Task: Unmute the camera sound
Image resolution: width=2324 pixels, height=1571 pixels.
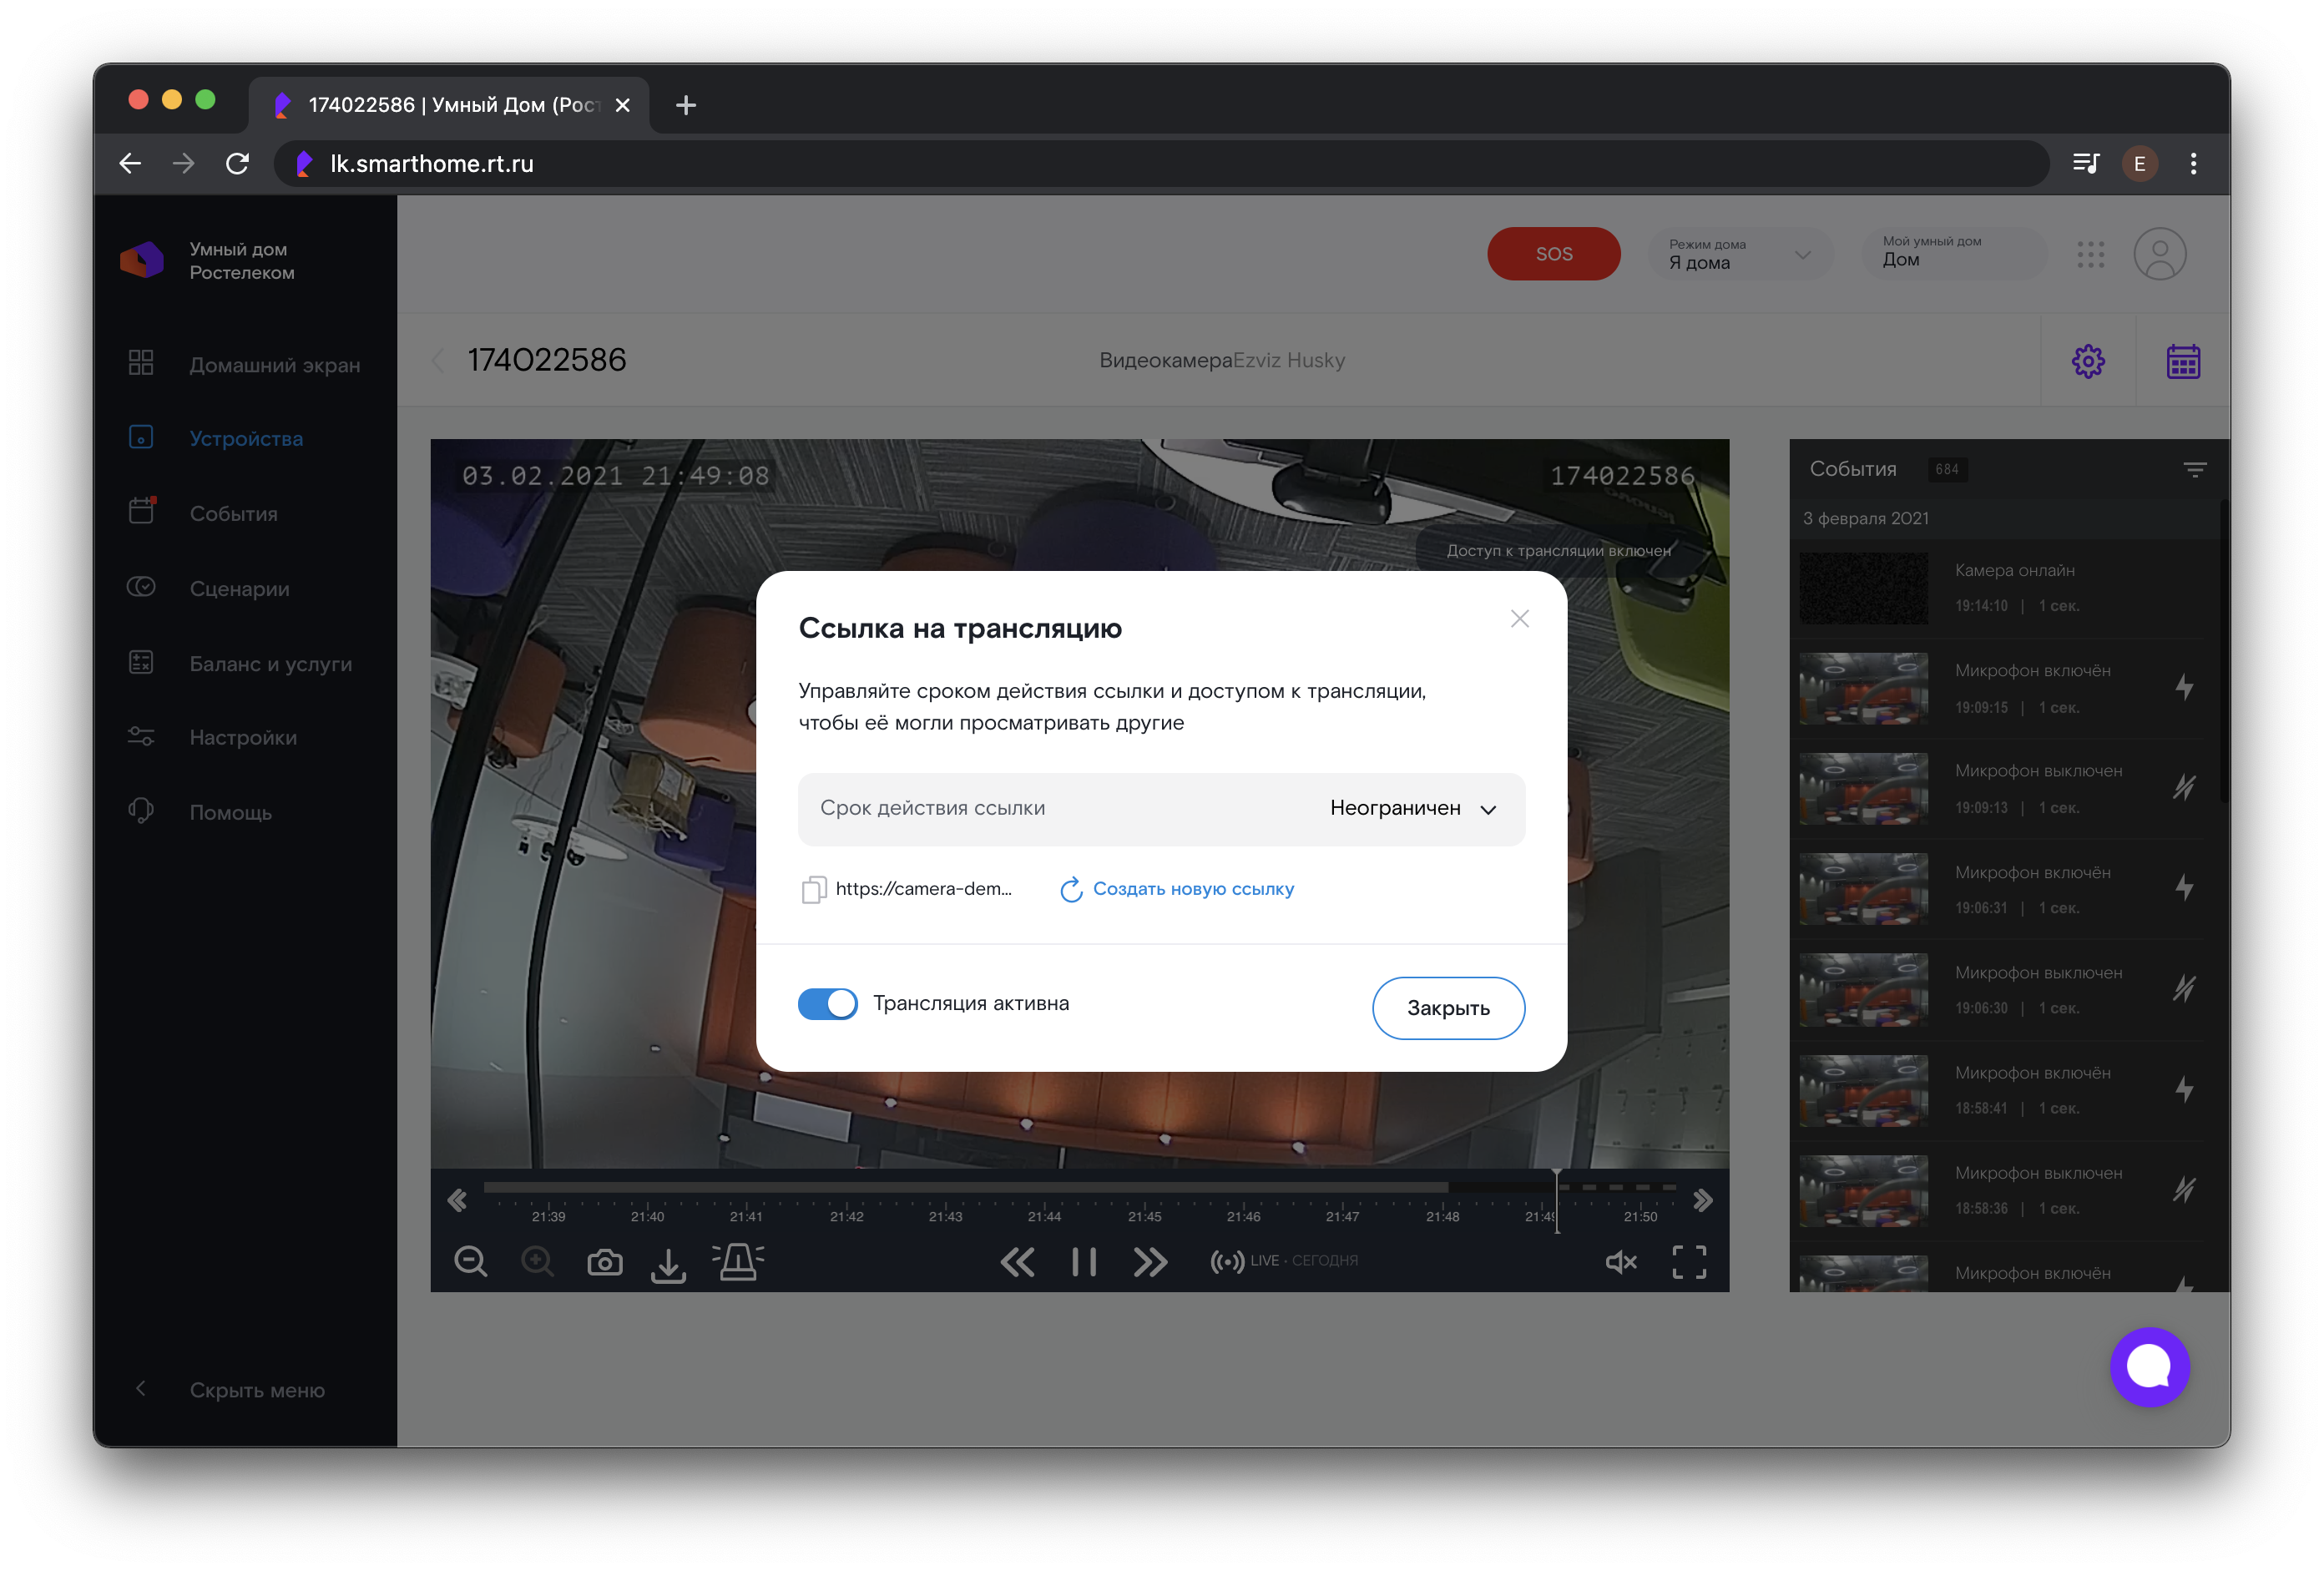Action: click(1620, 1261)
